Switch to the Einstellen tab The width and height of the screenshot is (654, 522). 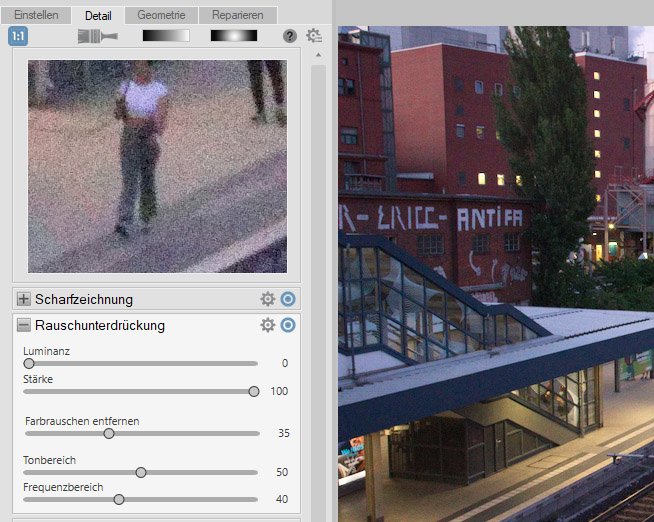coord(36,16)
